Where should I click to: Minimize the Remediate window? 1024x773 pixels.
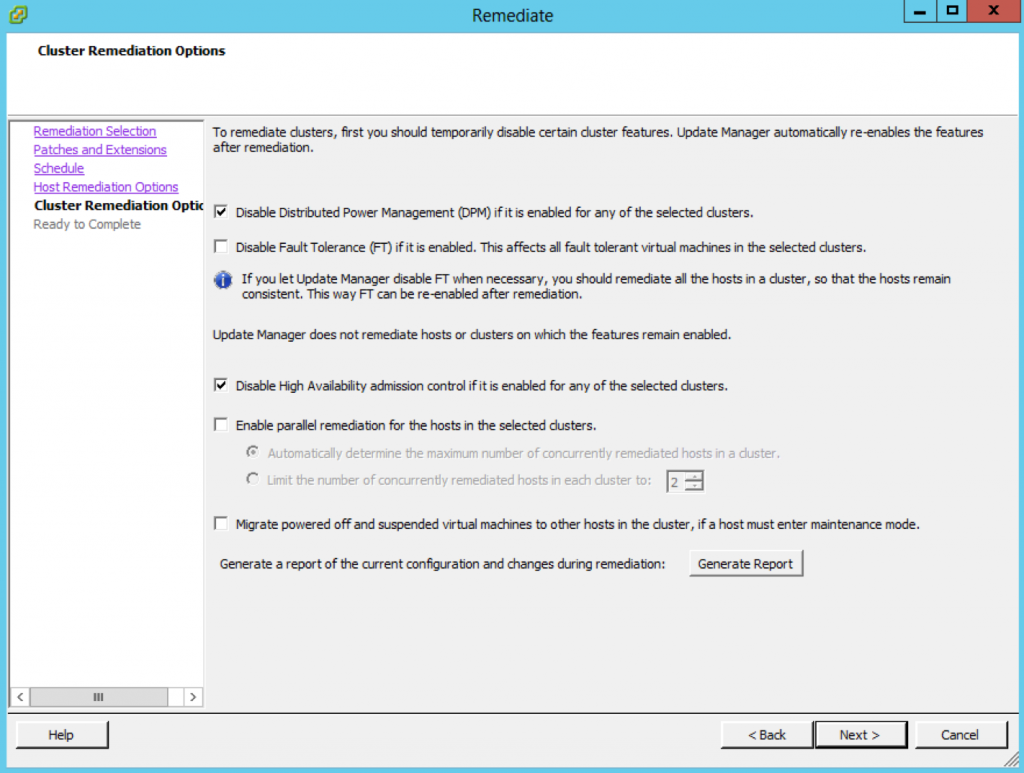(920, 11)
